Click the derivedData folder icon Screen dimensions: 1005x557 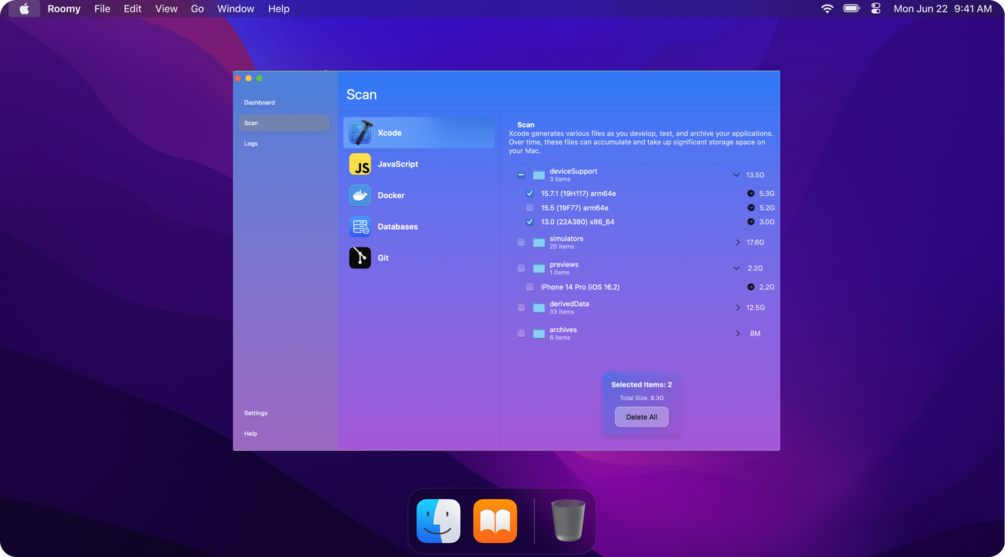coord(539,308)
